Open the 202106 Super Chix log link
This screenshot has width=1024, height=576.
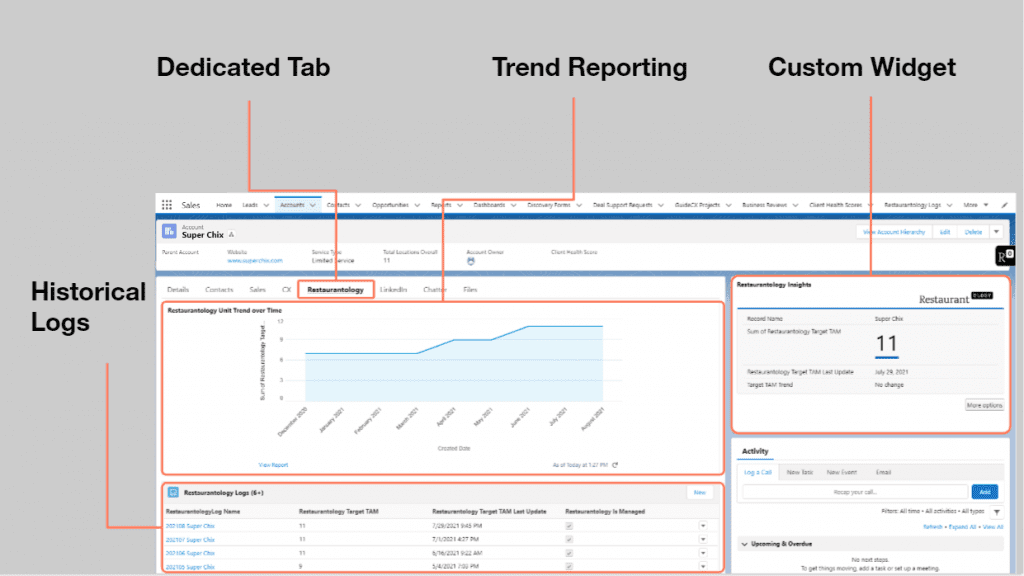click(x=190, y=553)
